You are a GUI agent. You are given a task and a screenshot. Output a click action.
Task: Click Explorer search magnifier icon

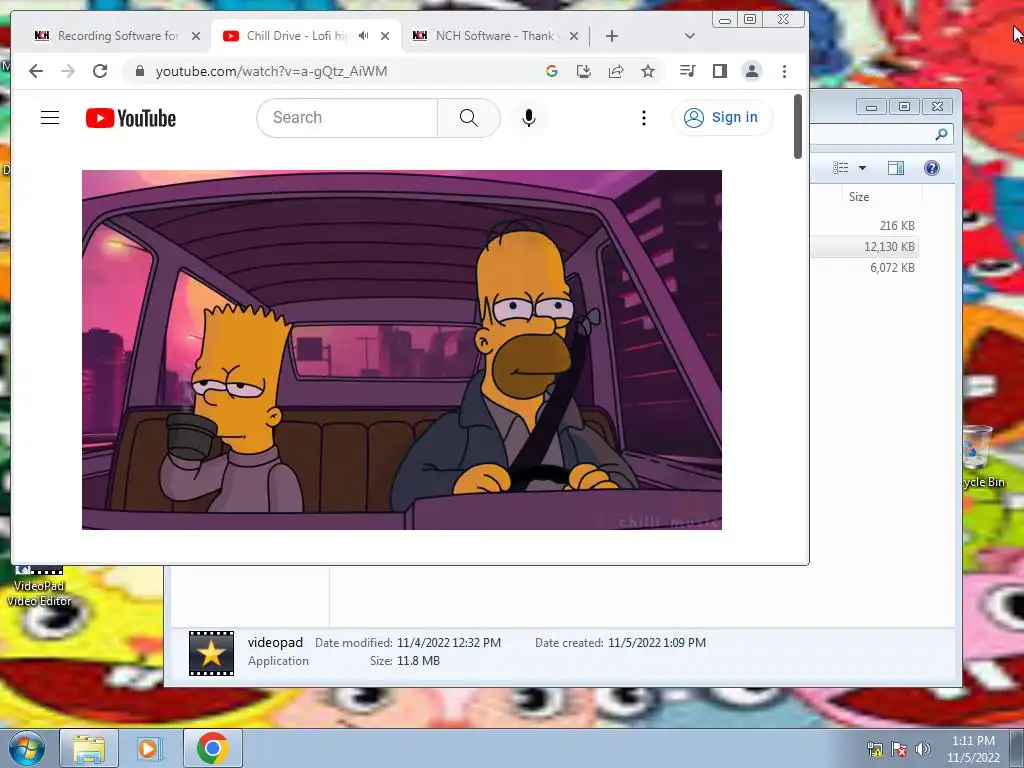click(941, 134)
